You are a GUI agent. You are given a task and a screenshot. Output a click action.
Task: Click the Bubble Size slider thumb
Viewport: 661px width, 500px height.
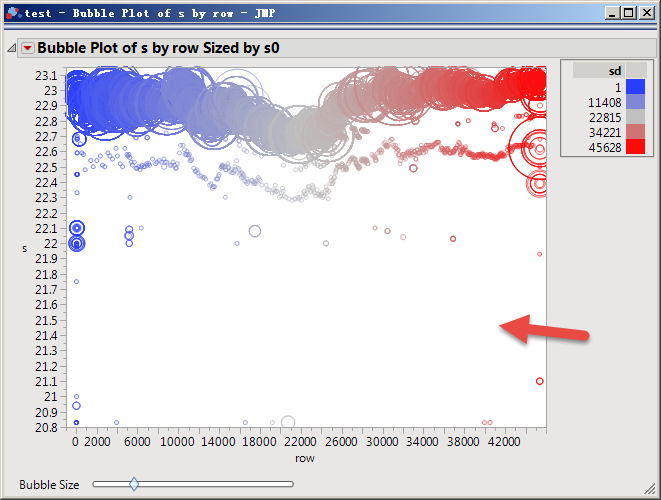[134, 484]
